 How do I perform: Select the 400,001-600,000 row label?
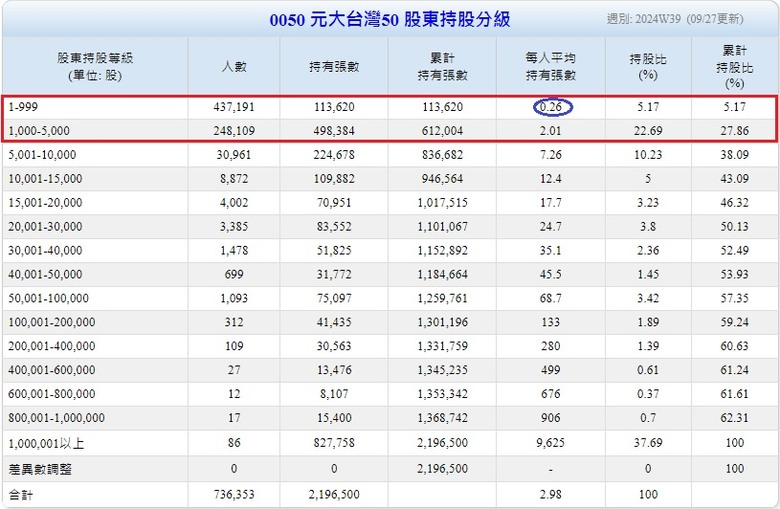click(52, 370)
